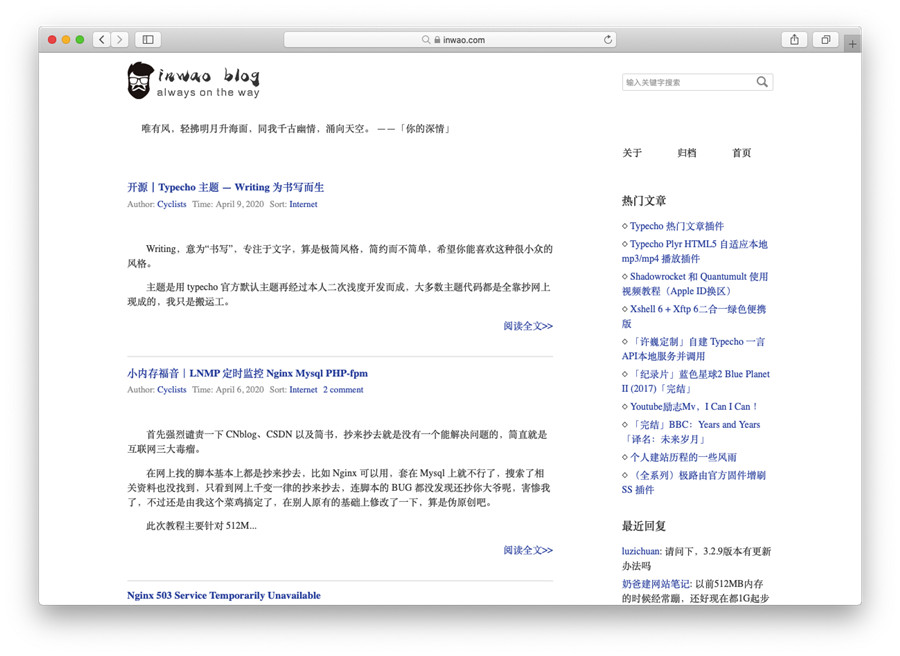Go forward with the forward arrow
The image size is (900, 656).
point(120,39)
